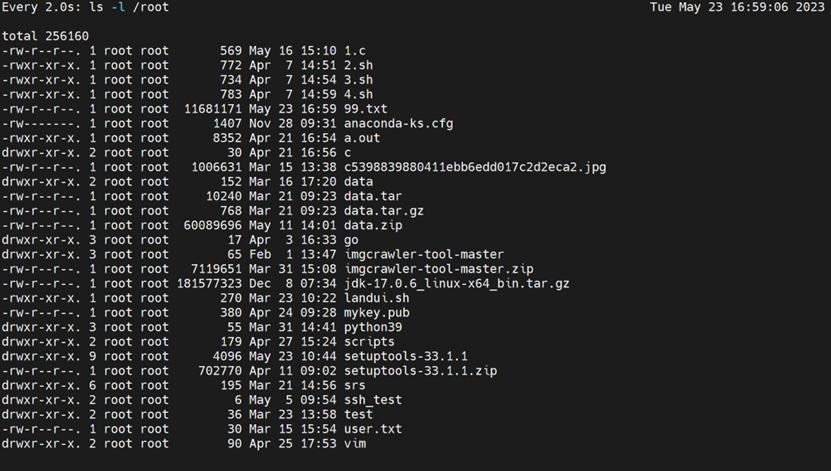Click the setuptools-33.1.1 directory name
831x471 pixels.
click(x=406, y=357)
